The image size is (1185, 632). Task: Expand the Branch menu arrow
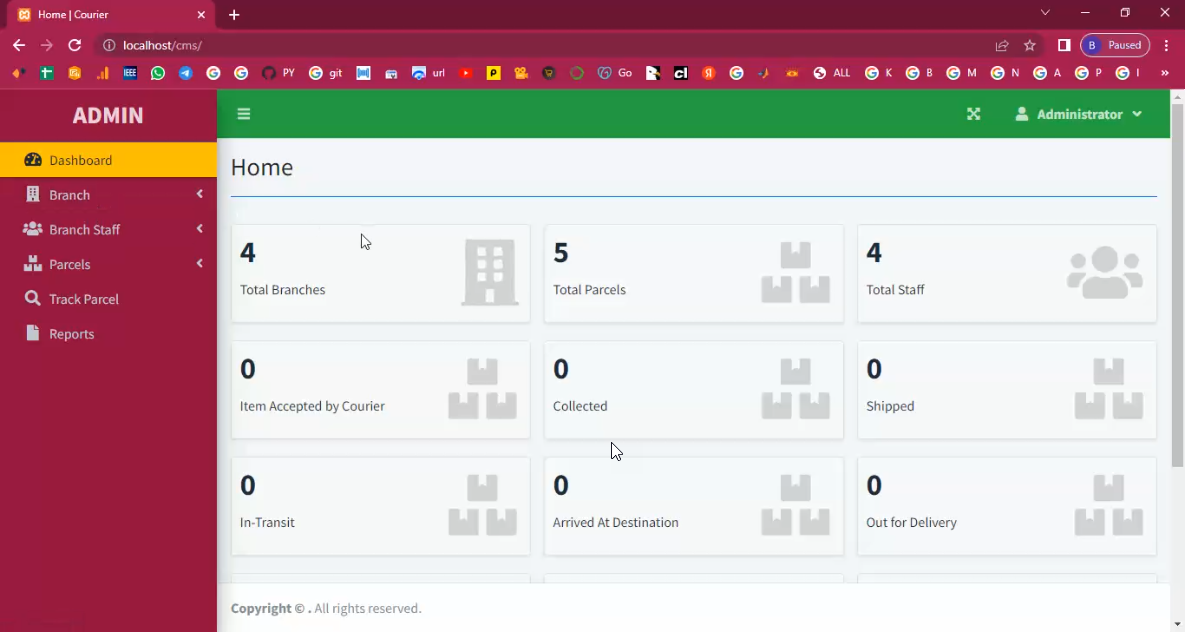200,194
